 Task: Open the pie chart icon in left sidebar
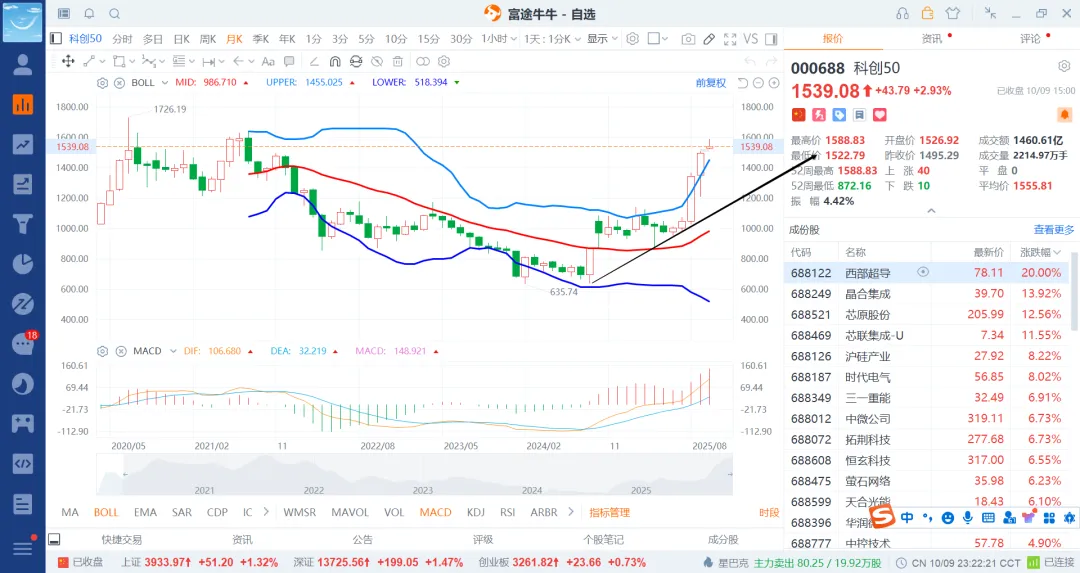pos(22,263)
